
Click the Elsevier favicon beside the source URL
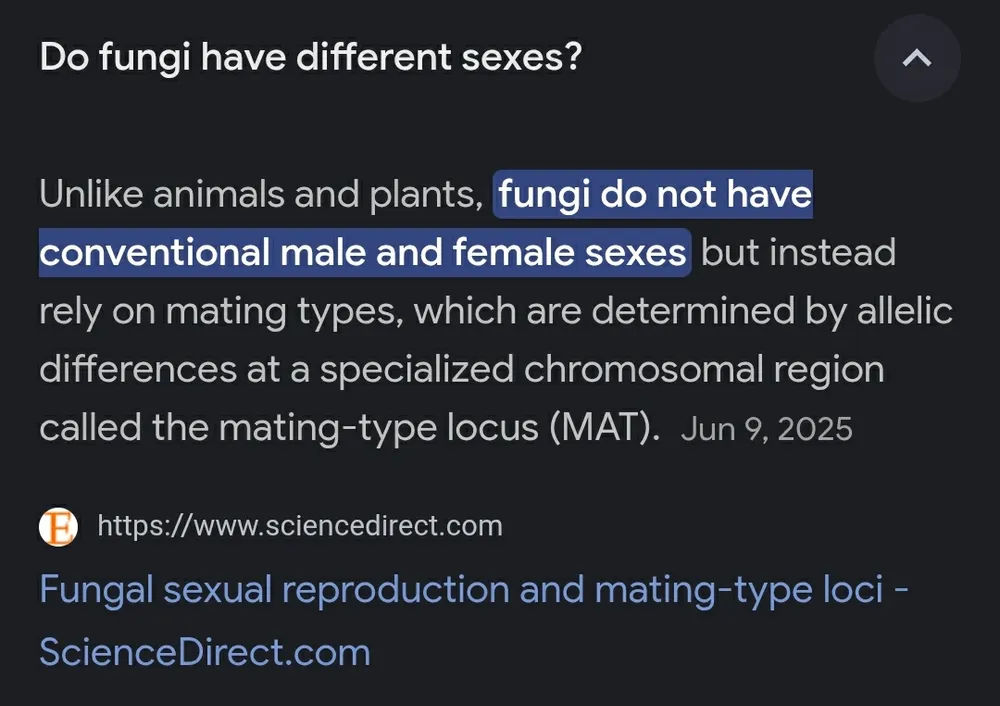pyautogui.click(x=59, y=527)
